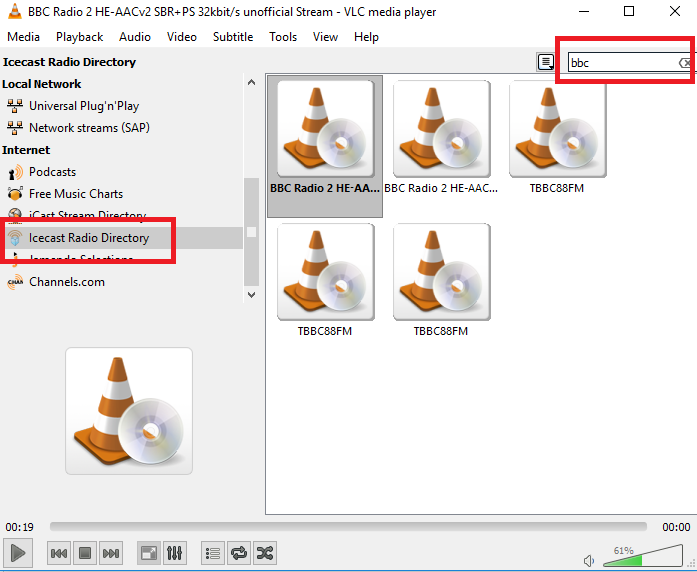Click the Channels.com icon
This screenshot has width=697, height=572.
coord(15,282)
